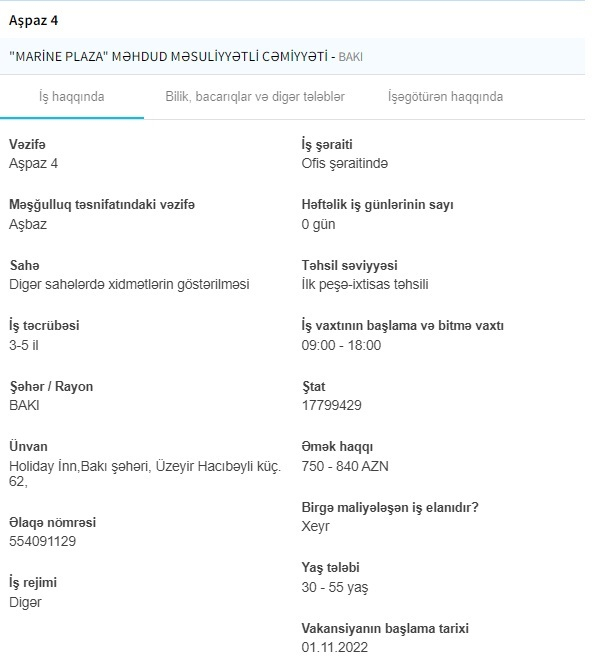Click the MARINE PLAZA company name
Viewport: 592px width, 672px height.
(168, 57)
